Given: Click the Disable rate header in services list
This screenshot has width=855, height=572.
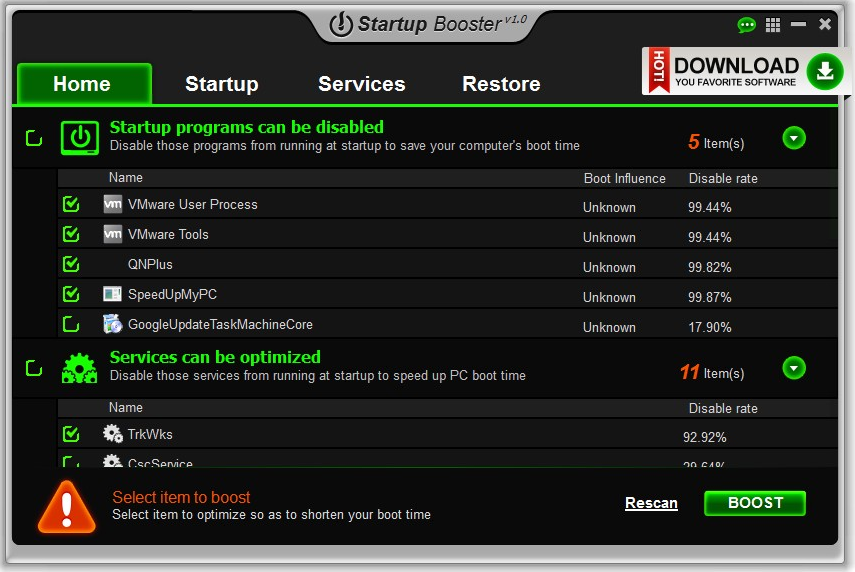Looking at the screenshot, I should point(723,408).
